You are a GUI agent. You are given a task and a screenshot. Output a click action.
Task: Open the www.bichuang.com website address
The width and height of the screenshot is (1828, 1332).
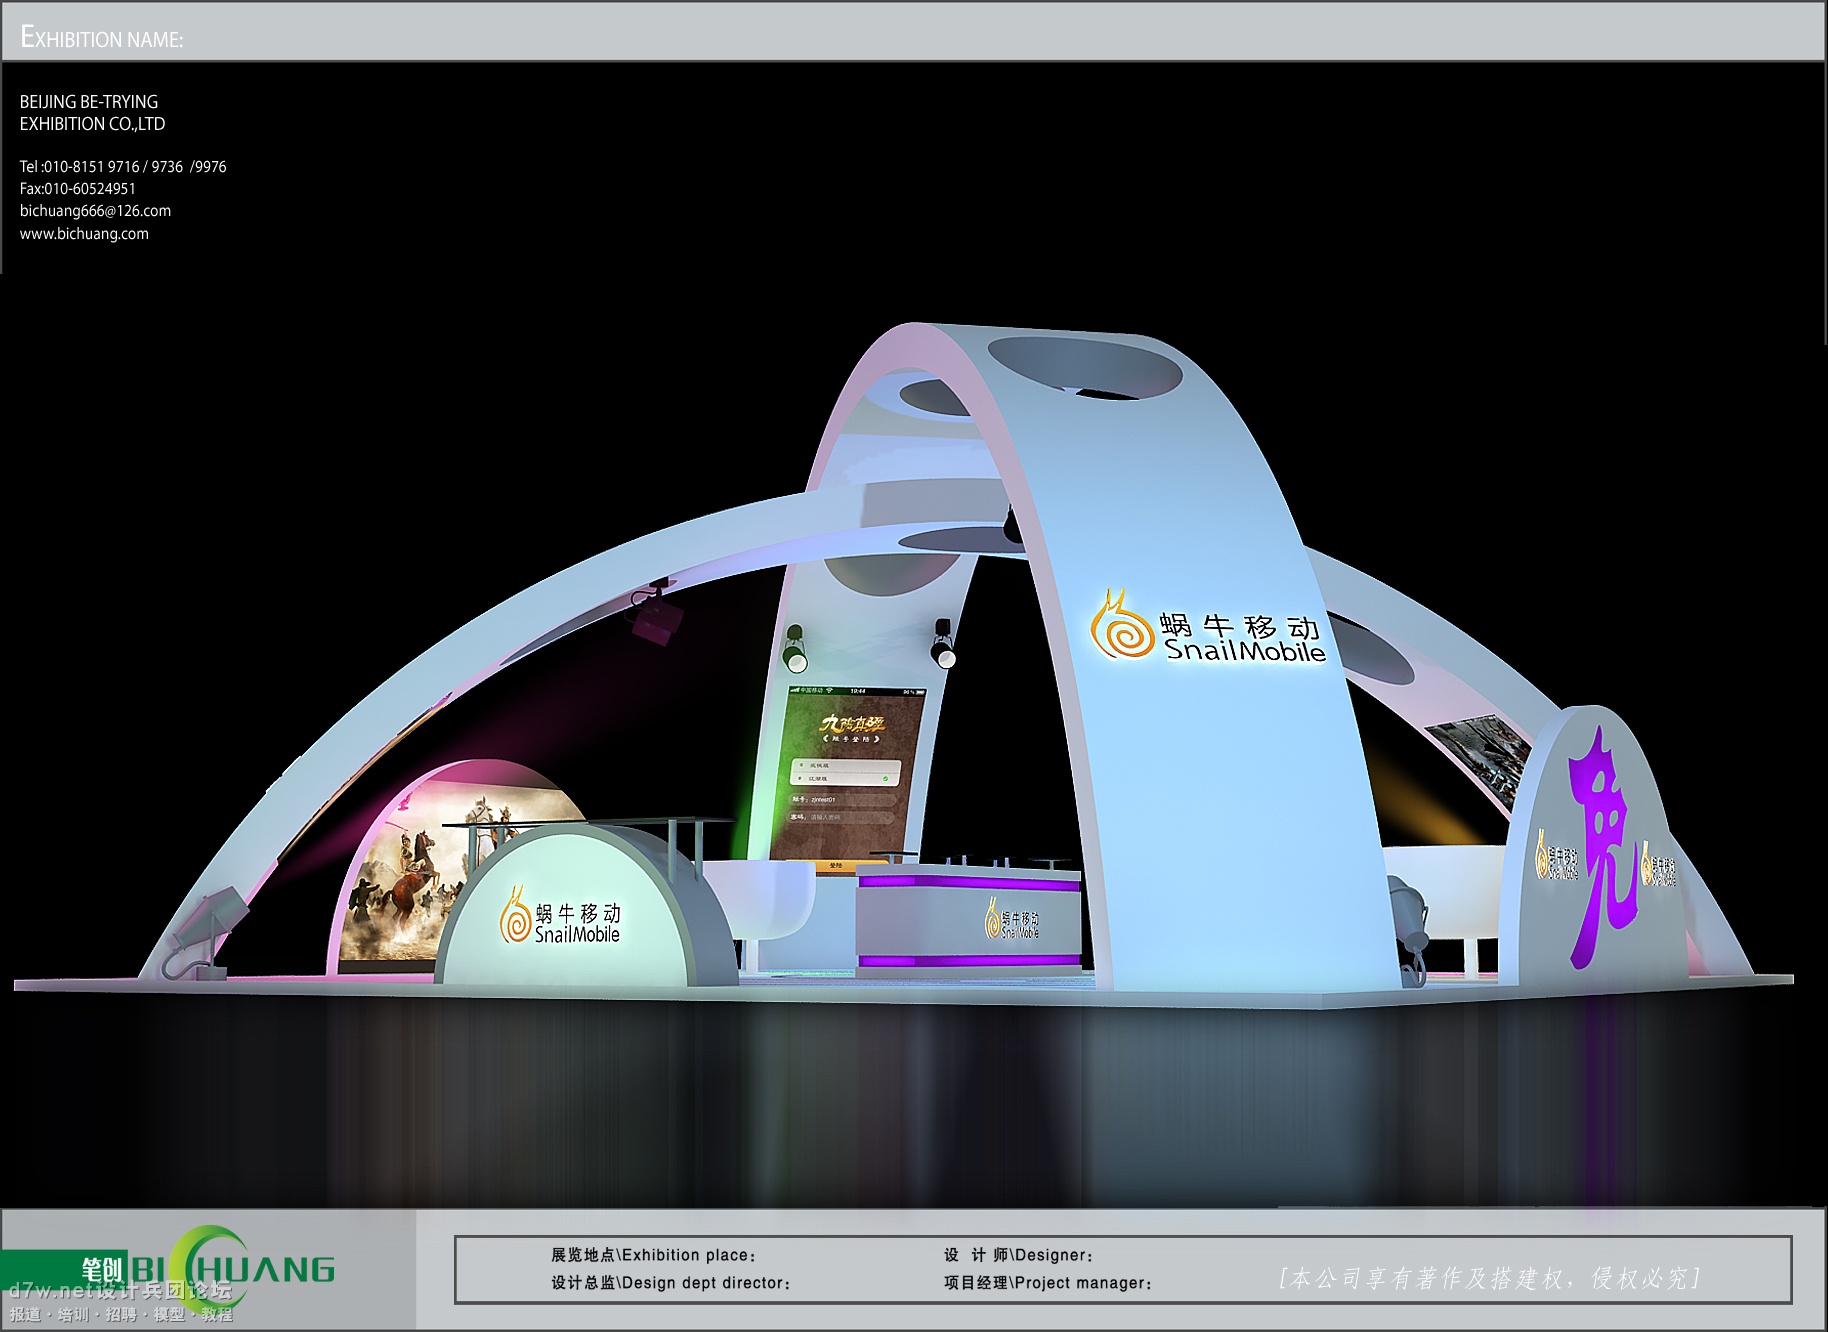tap(84, 234)
